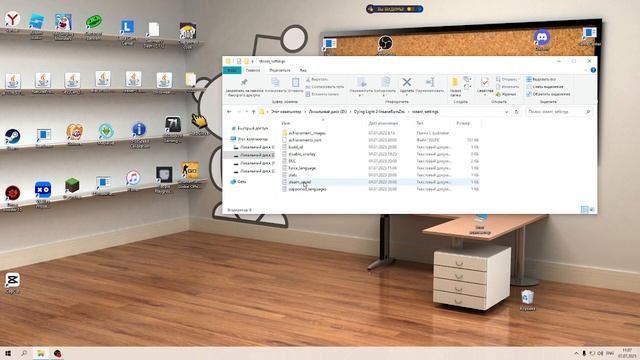Open the Windows Start menu
The image size is (640, 360).
(x=8, y=353)
